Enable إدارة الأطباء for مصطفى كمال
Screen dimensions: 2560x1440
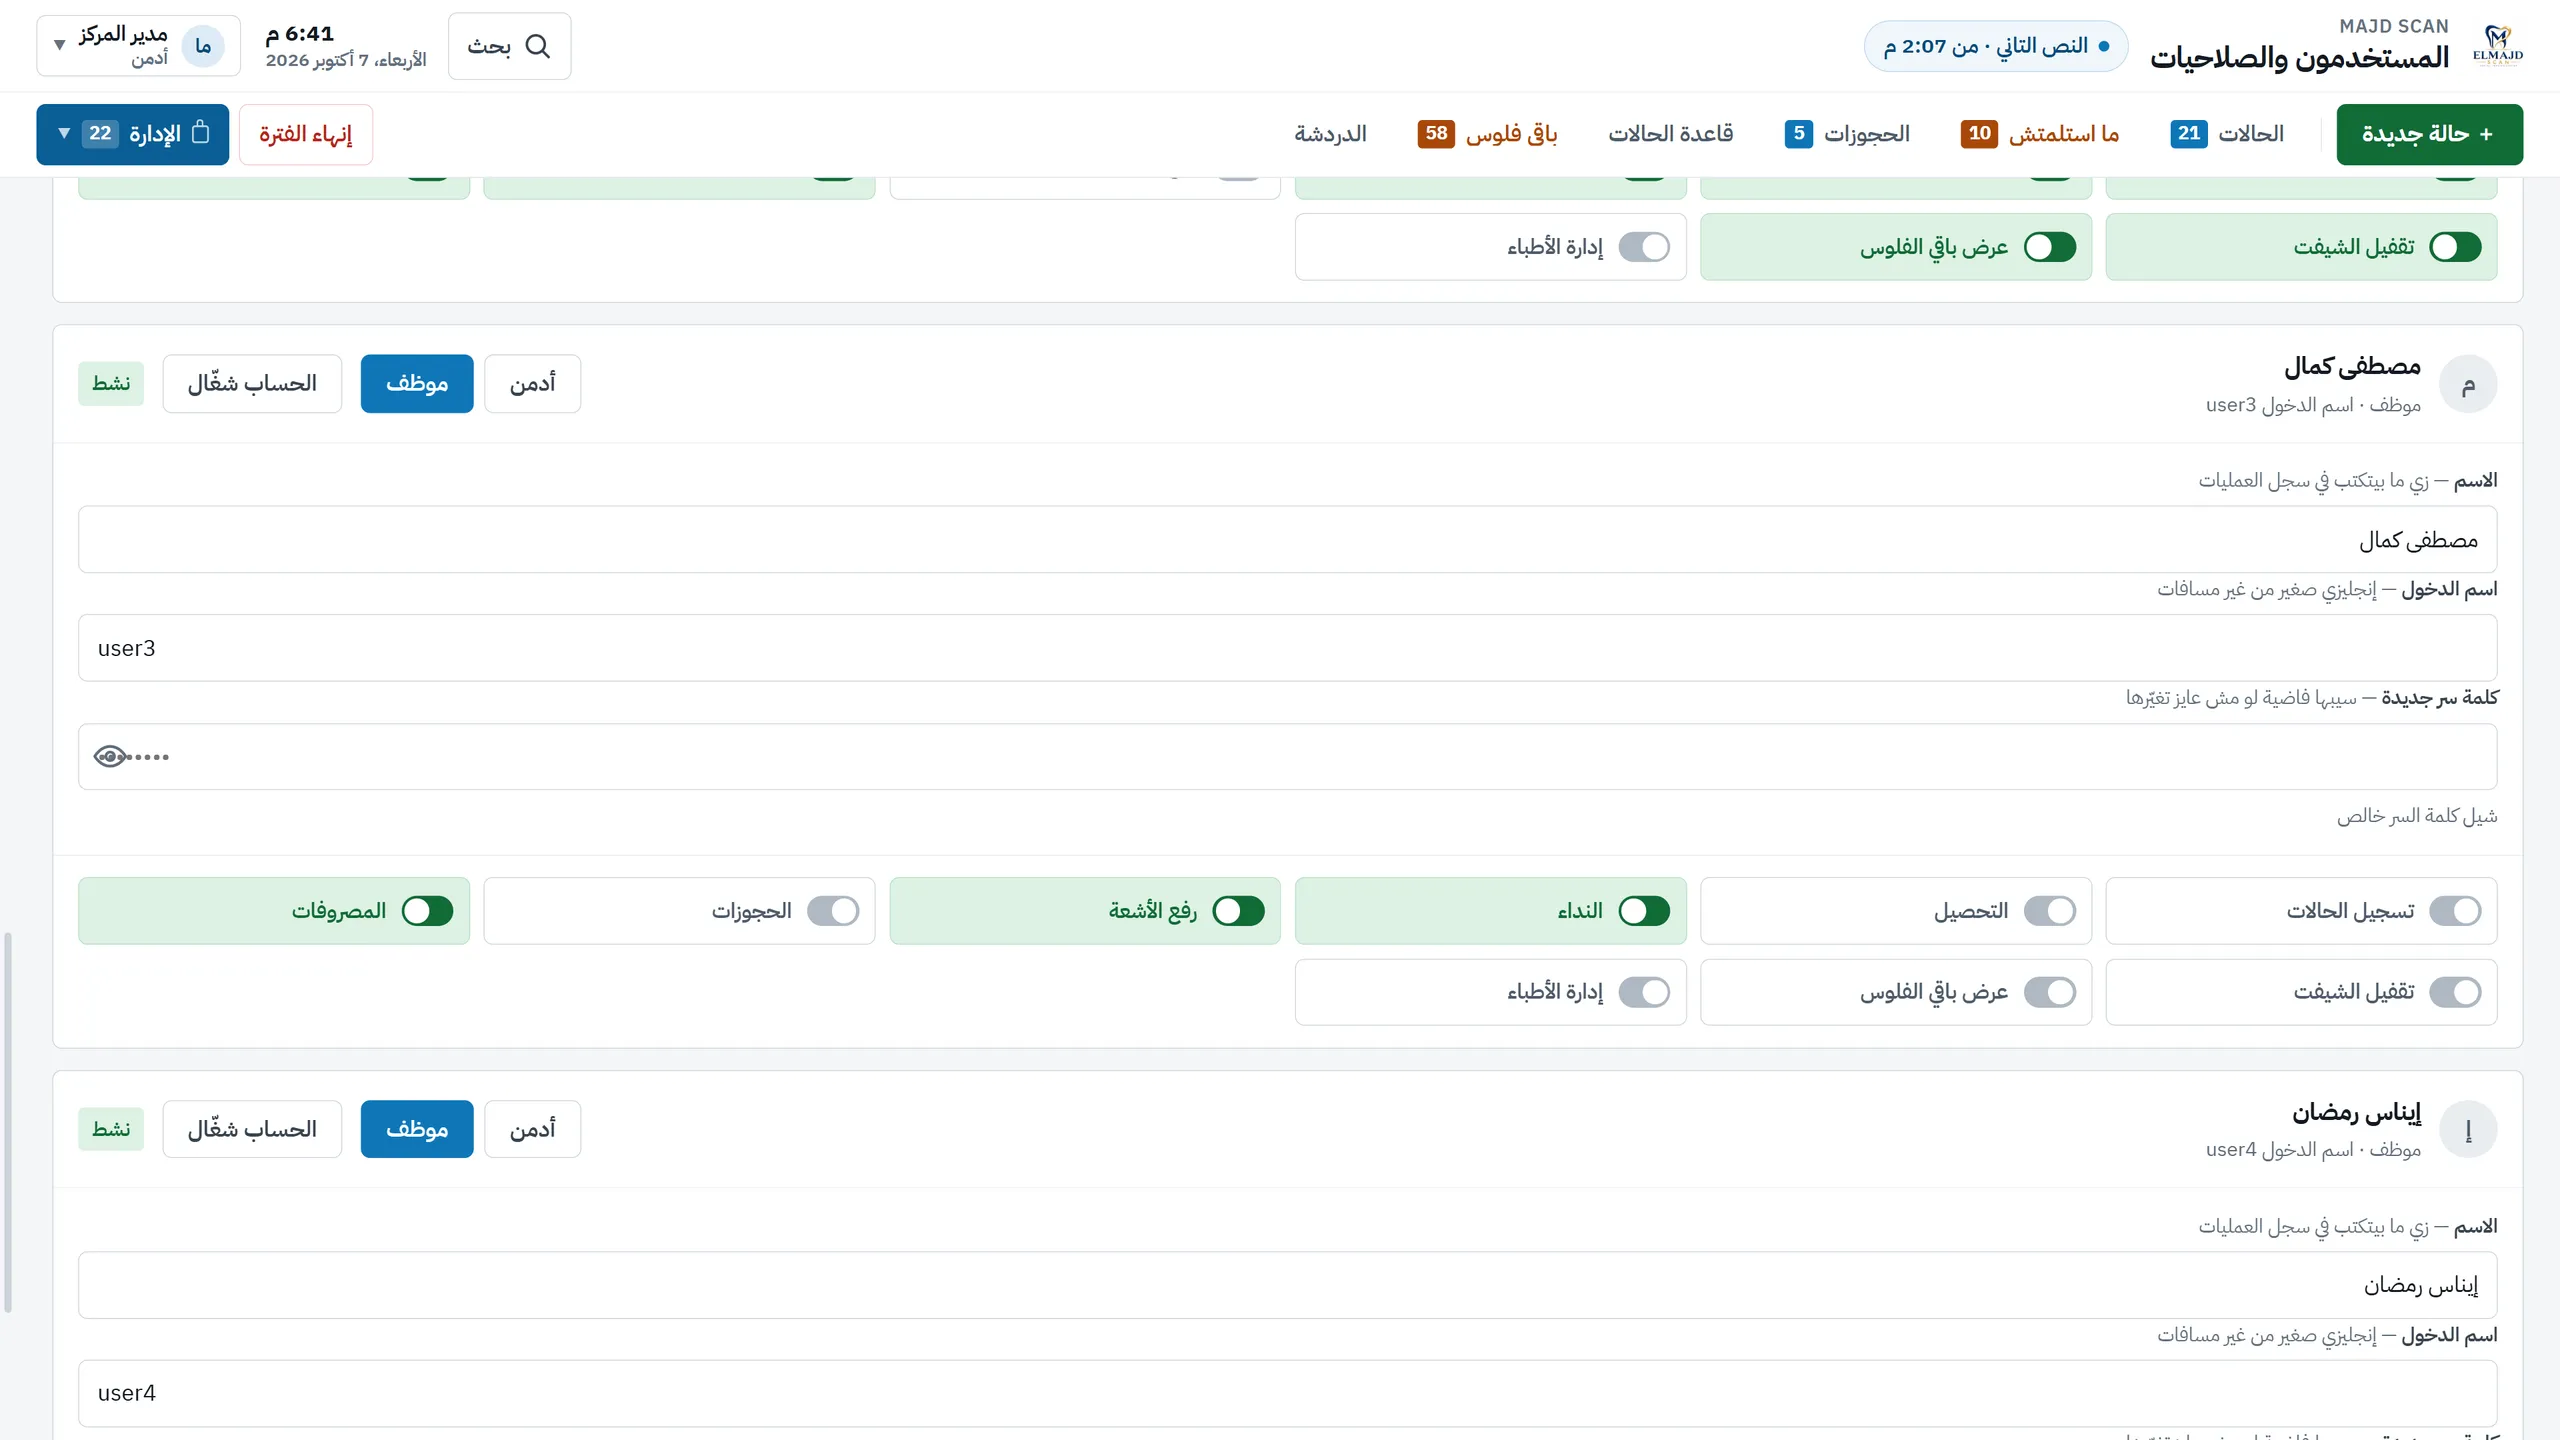tap(1644, 992)
